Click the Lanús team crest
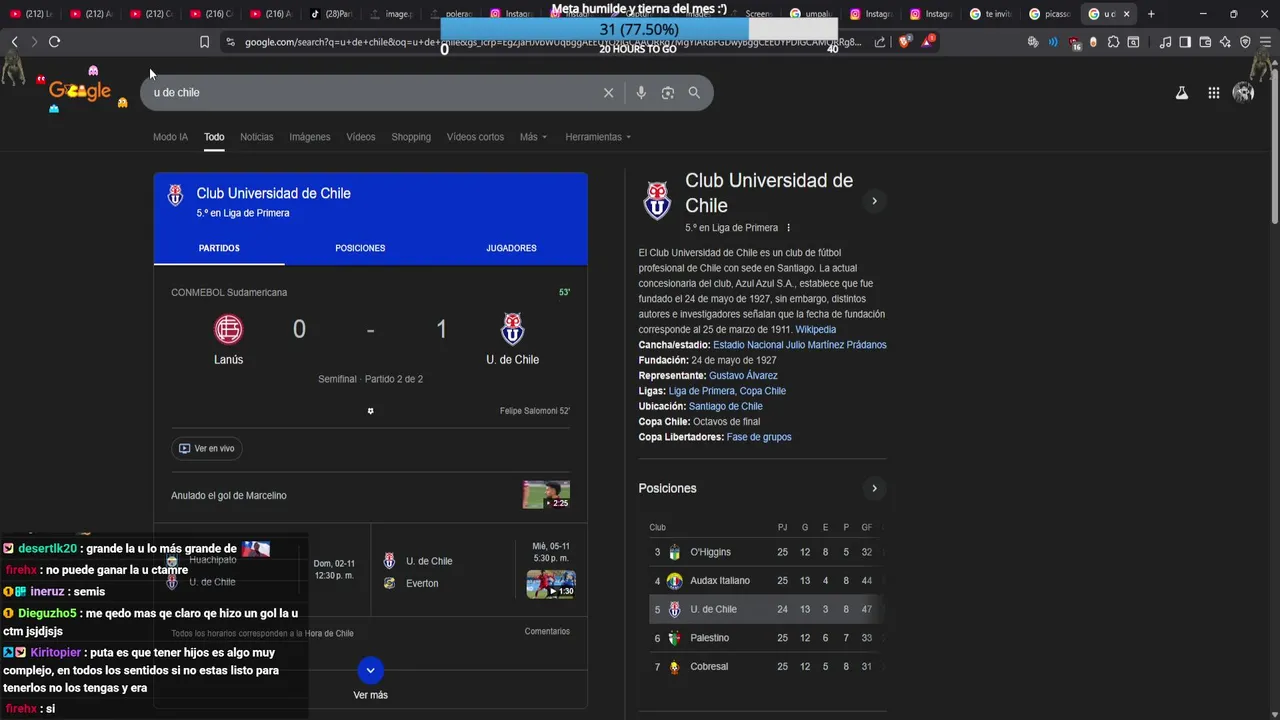The image size is (1280, 720). 229,329
